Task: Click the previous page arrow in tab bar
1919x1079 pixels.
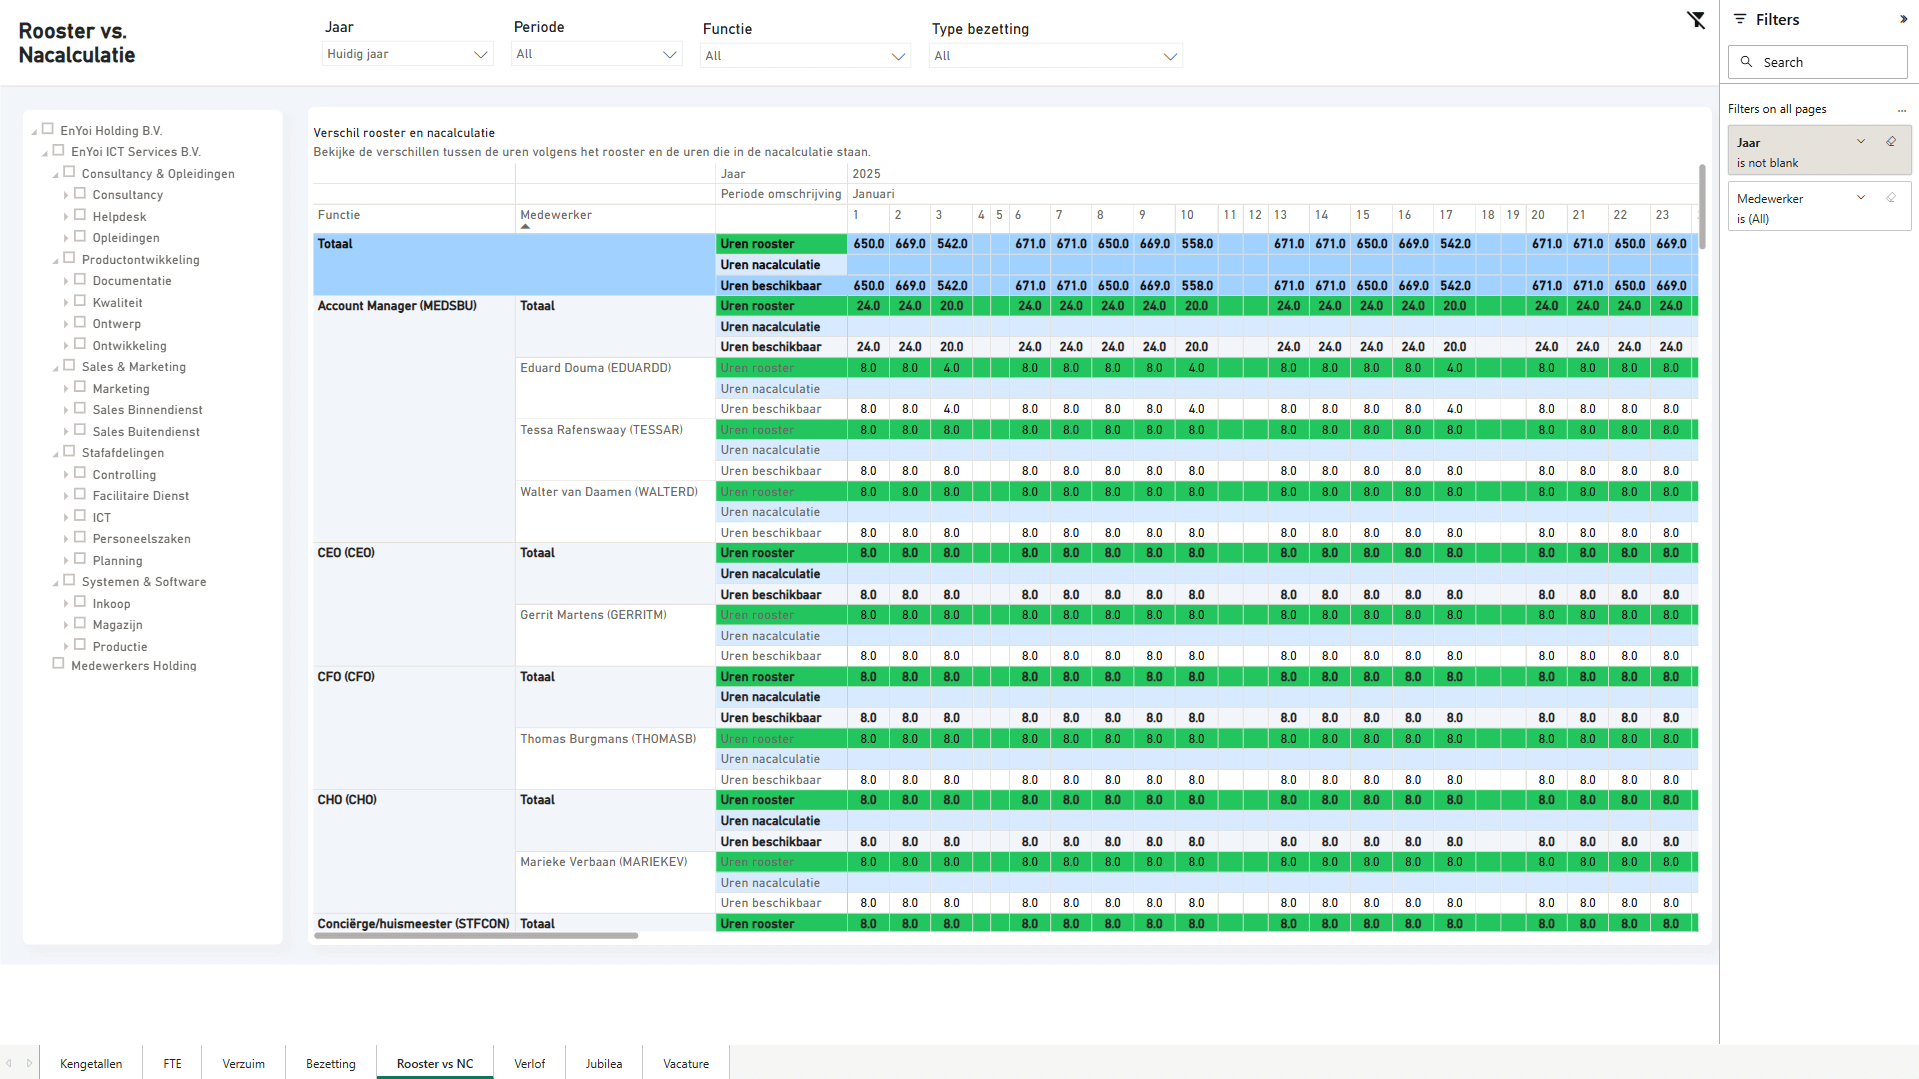Action: [x=9, y=1063]
